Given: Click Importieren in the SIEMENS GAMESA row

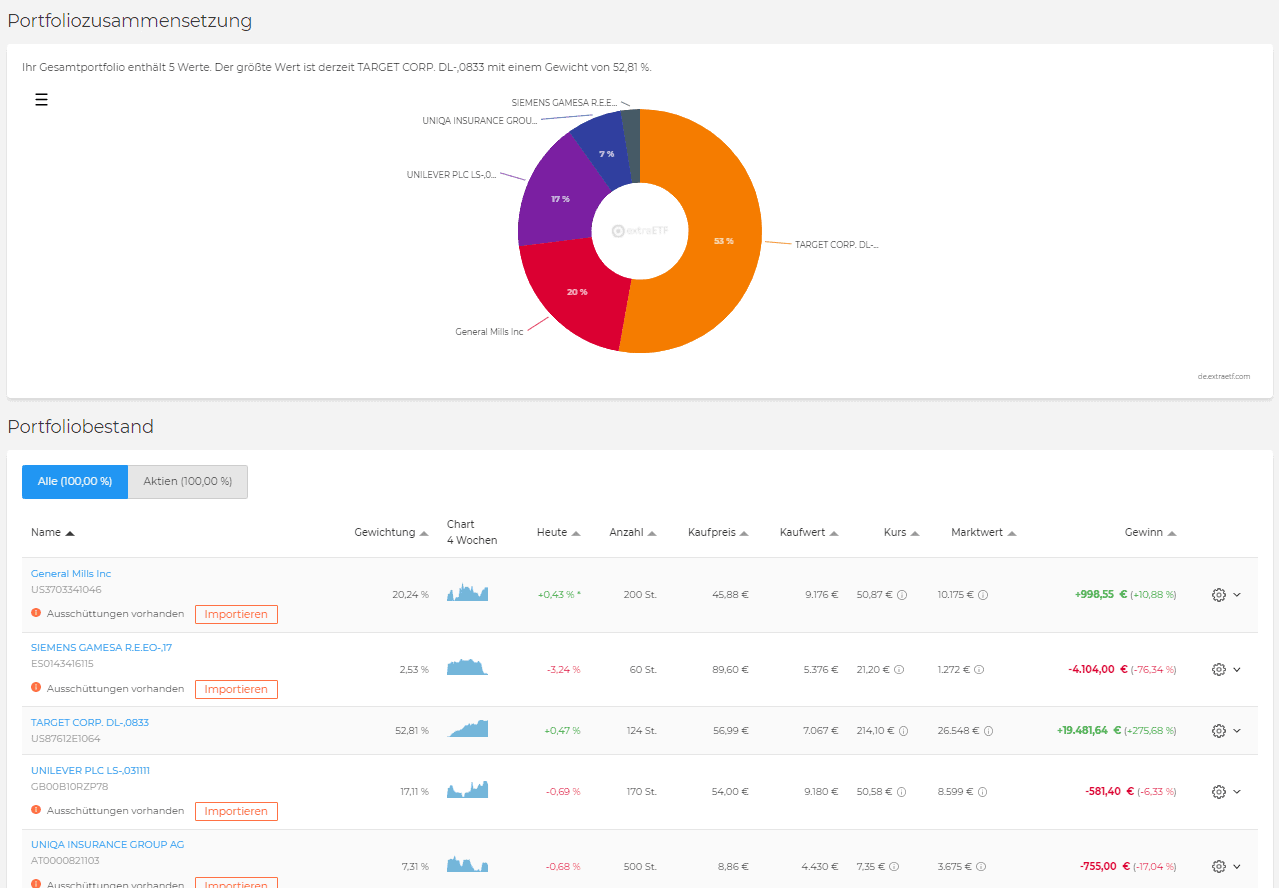Looking at the screenshot, I should click(x=236, y=689).
